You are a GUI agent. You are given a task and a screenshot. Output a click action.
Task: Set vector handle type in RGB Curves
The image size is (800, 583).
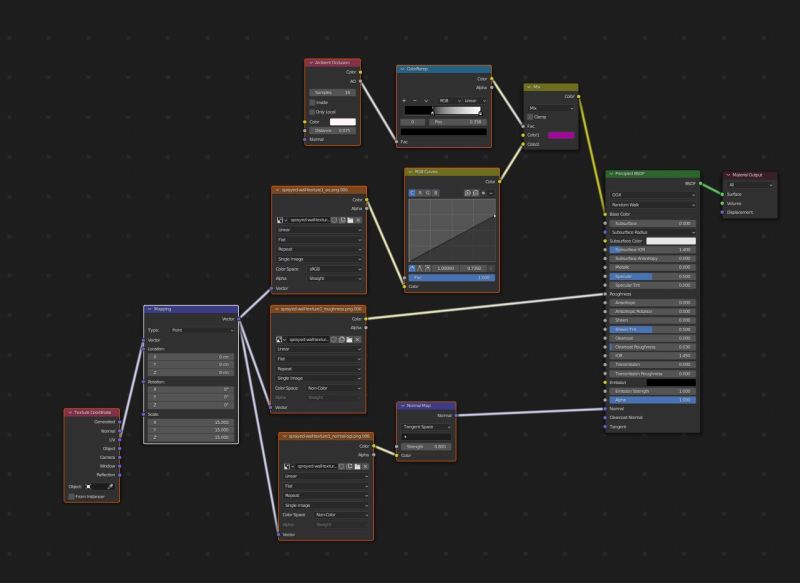pos(420,268)
